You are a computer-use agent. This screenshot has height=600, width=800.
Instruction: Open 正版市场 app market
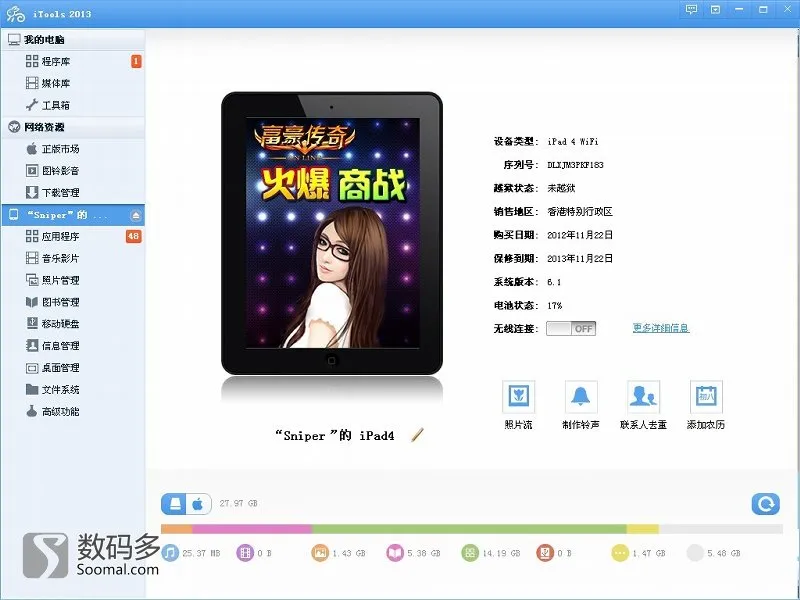tap(72, 149)
